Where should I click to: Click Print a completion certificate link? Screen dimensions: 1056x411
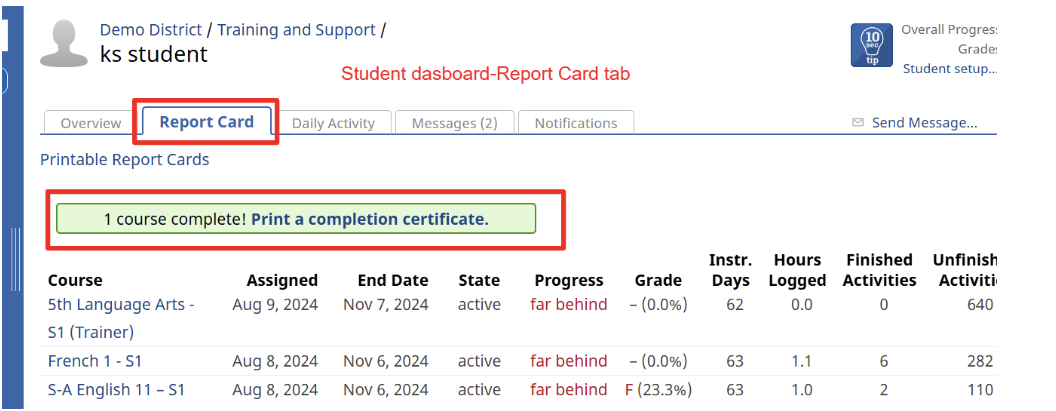[370, 219]
